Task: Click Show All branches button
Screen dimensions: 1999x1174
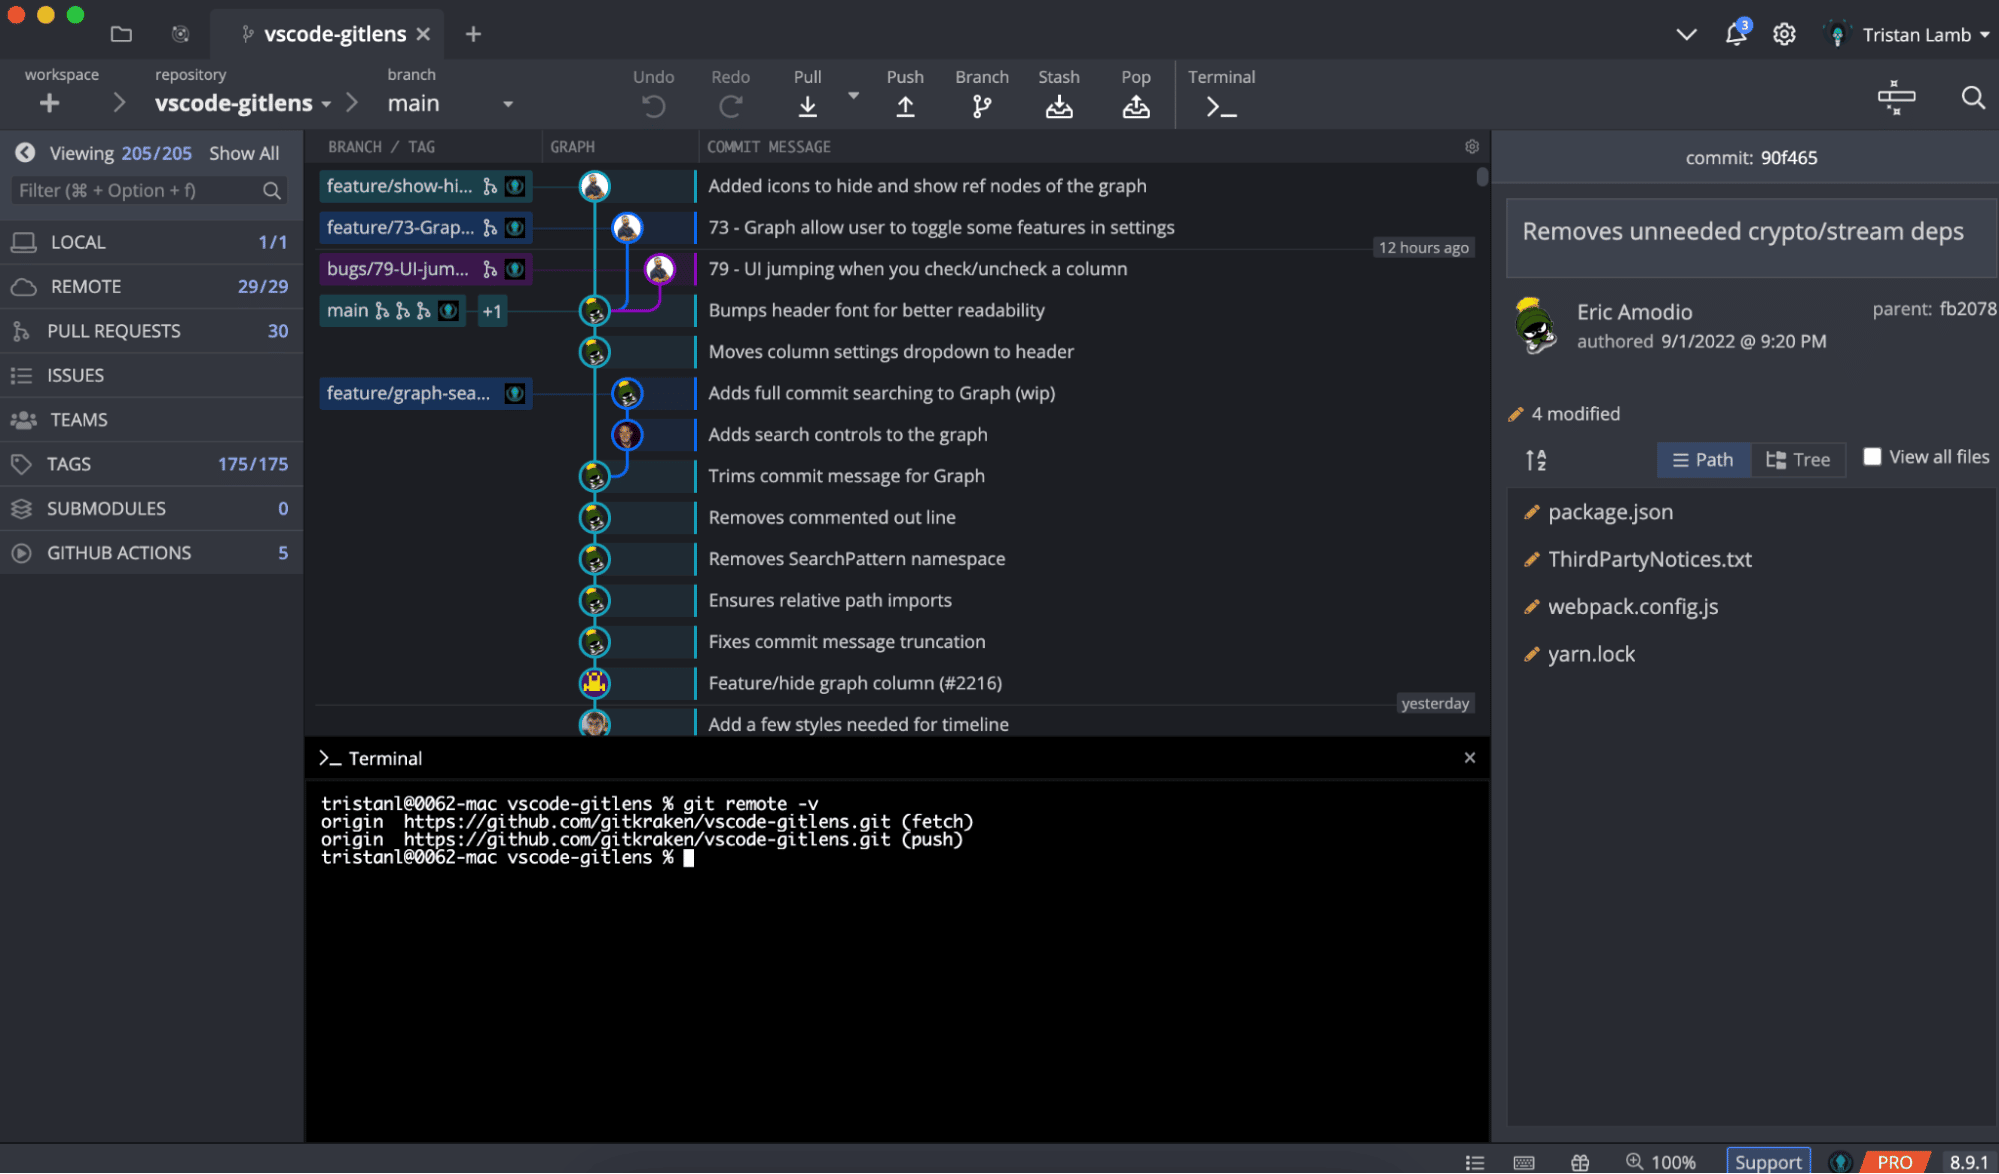Action: (244, 151)
